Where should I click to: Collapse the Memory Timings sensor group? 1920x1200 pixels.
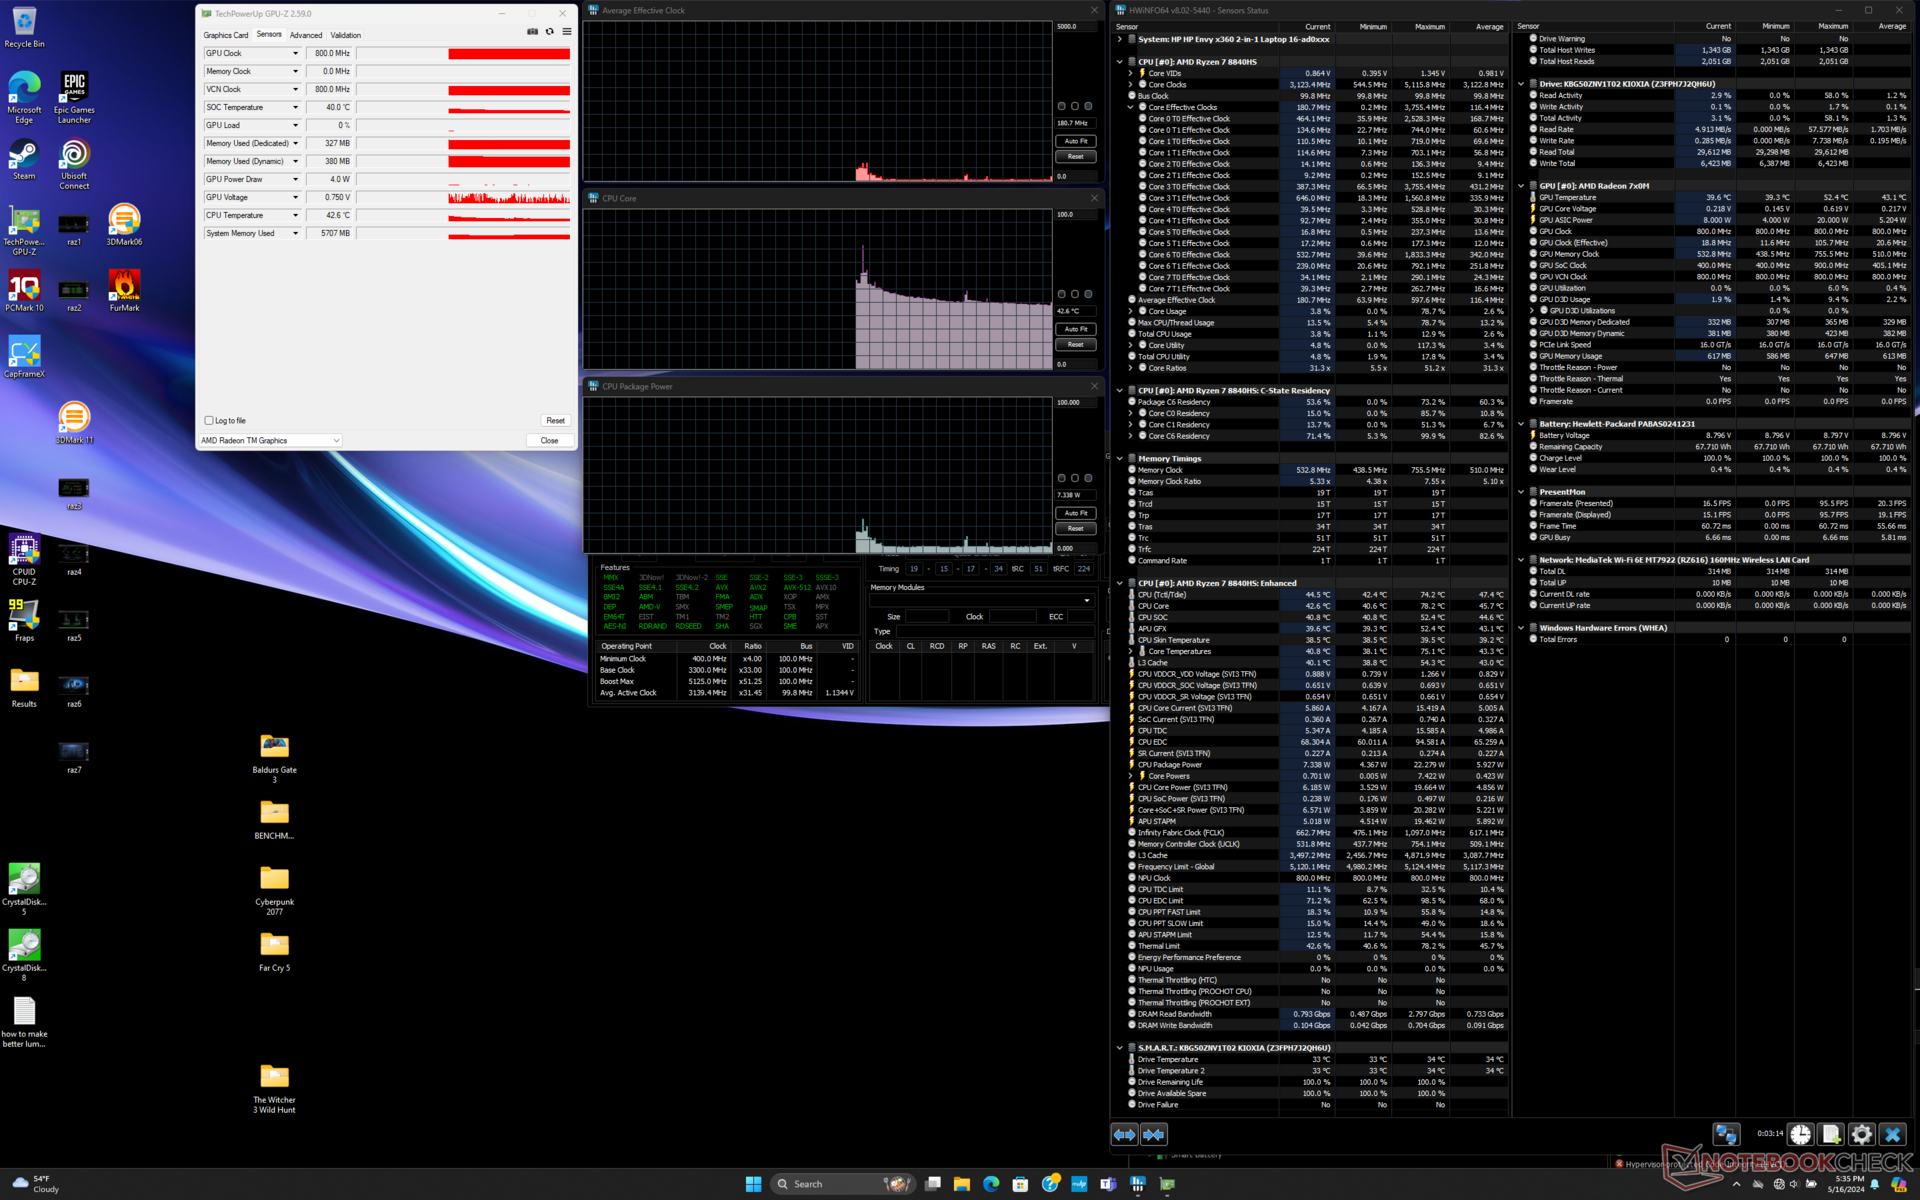pyautogui.click(x=1120, y=459)
